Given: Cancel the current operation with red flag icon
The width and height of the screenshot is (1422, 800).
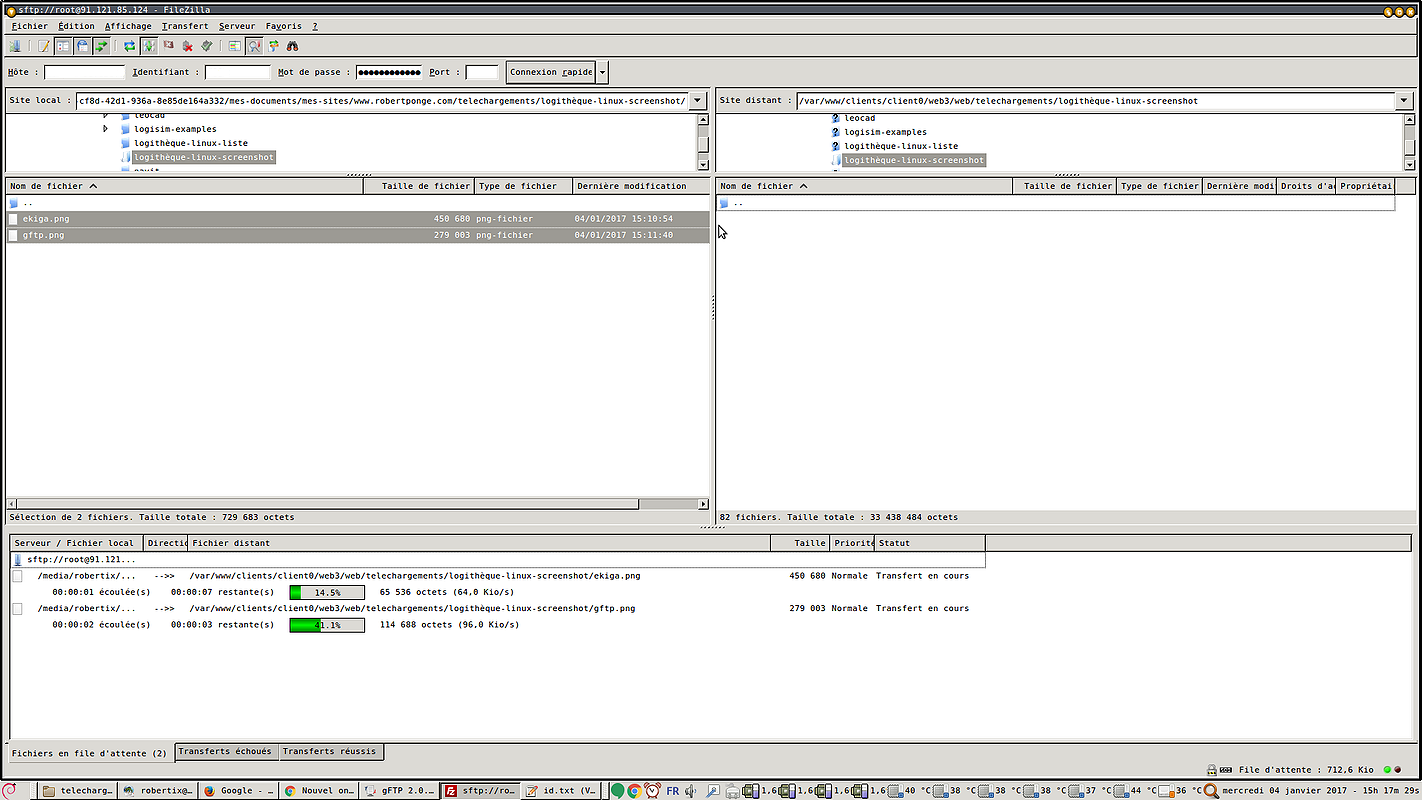Looking at the screenshot, I should coord(168,46).
